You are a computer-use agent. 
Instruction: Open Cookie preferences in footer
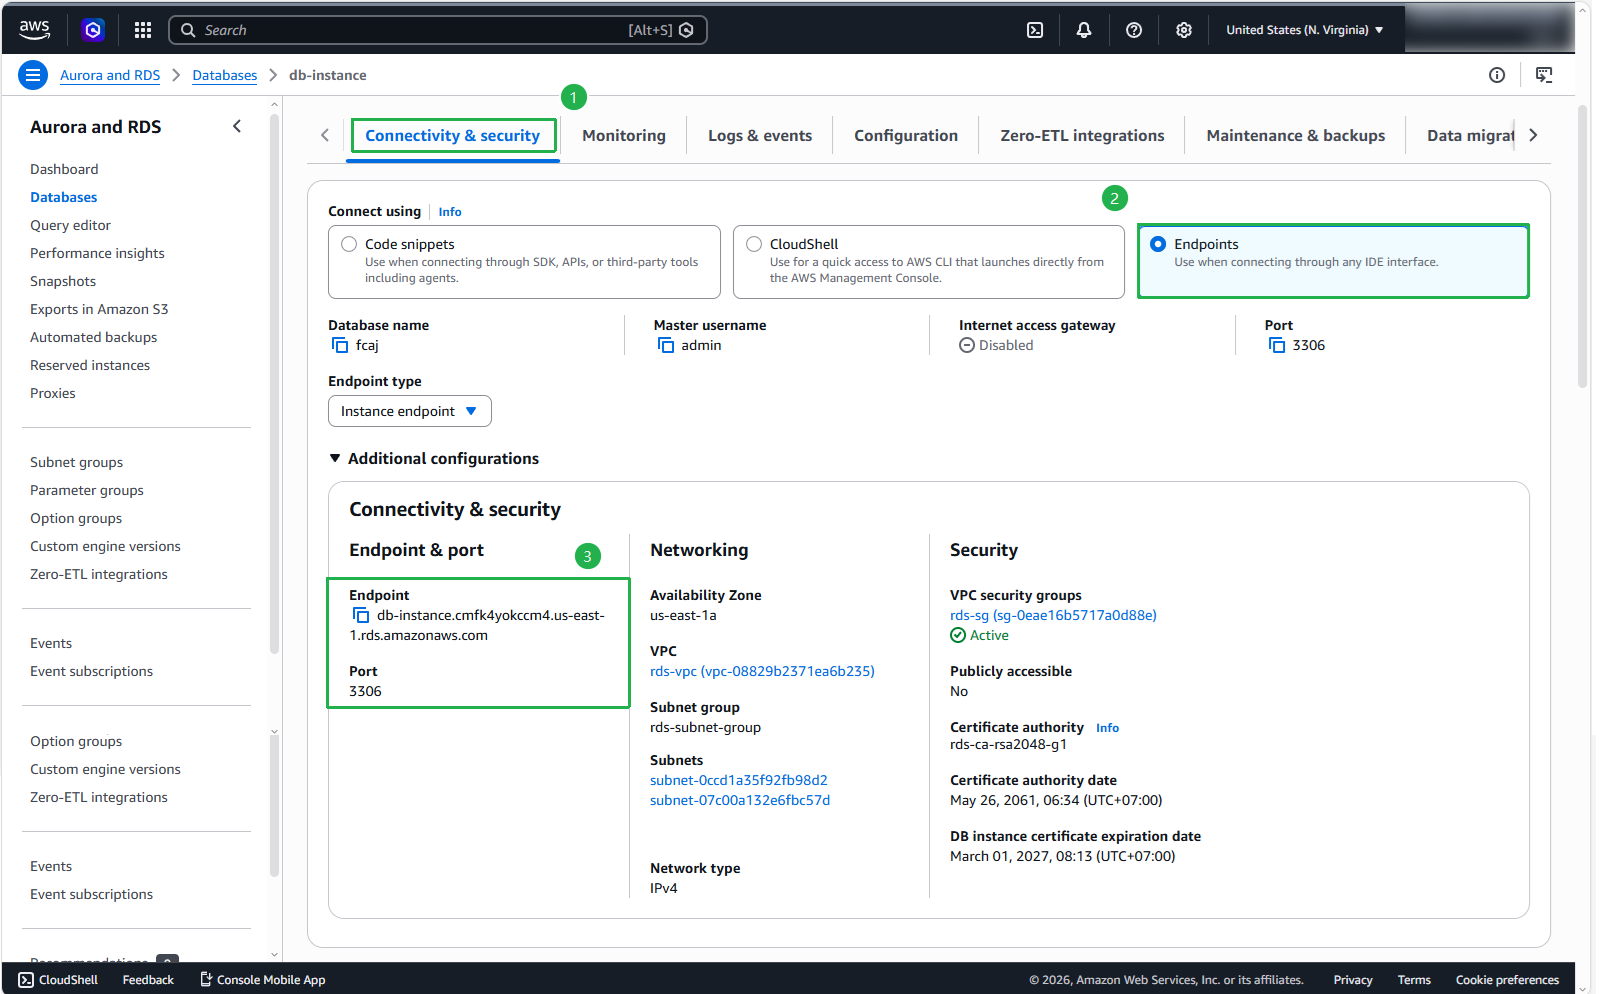[1507, 980]
